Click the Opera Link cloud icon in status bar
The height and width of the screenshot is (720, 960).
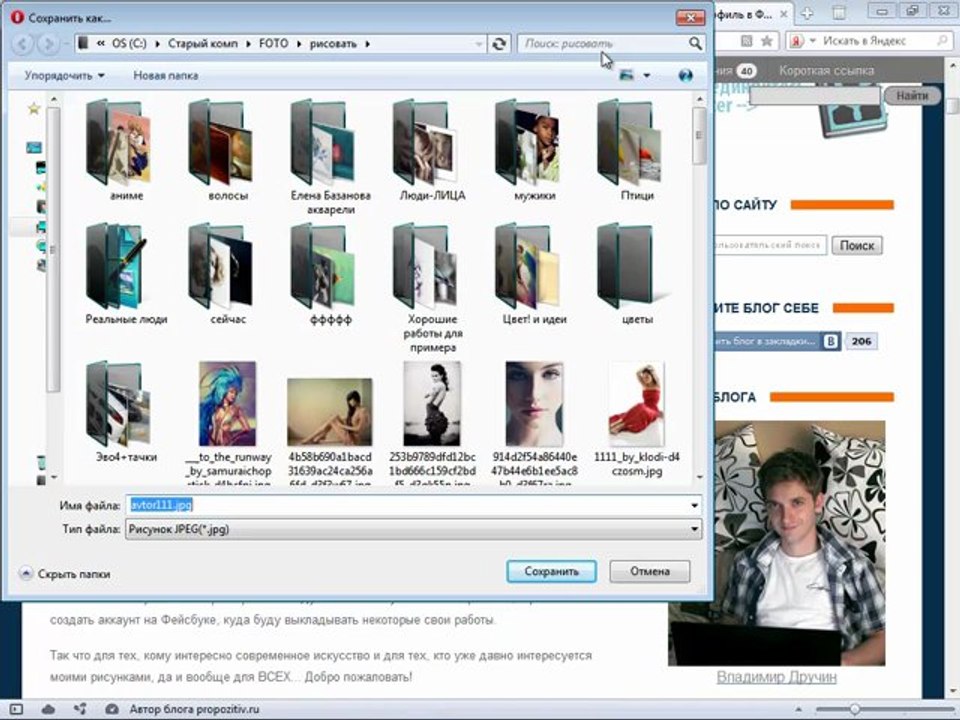48,709
